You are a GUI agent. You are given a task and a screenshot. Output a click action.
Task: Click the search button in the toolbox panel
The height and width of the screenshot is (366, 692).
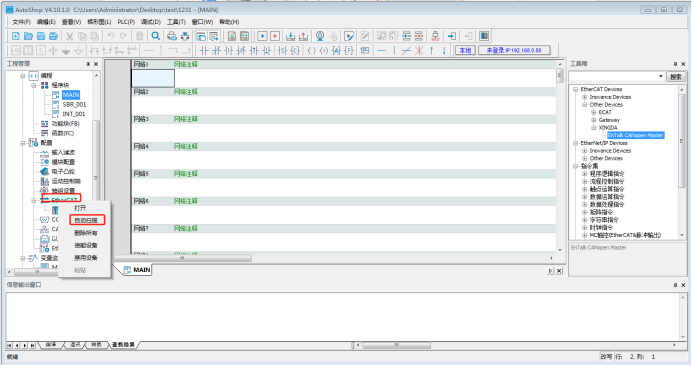click(676, 77)
